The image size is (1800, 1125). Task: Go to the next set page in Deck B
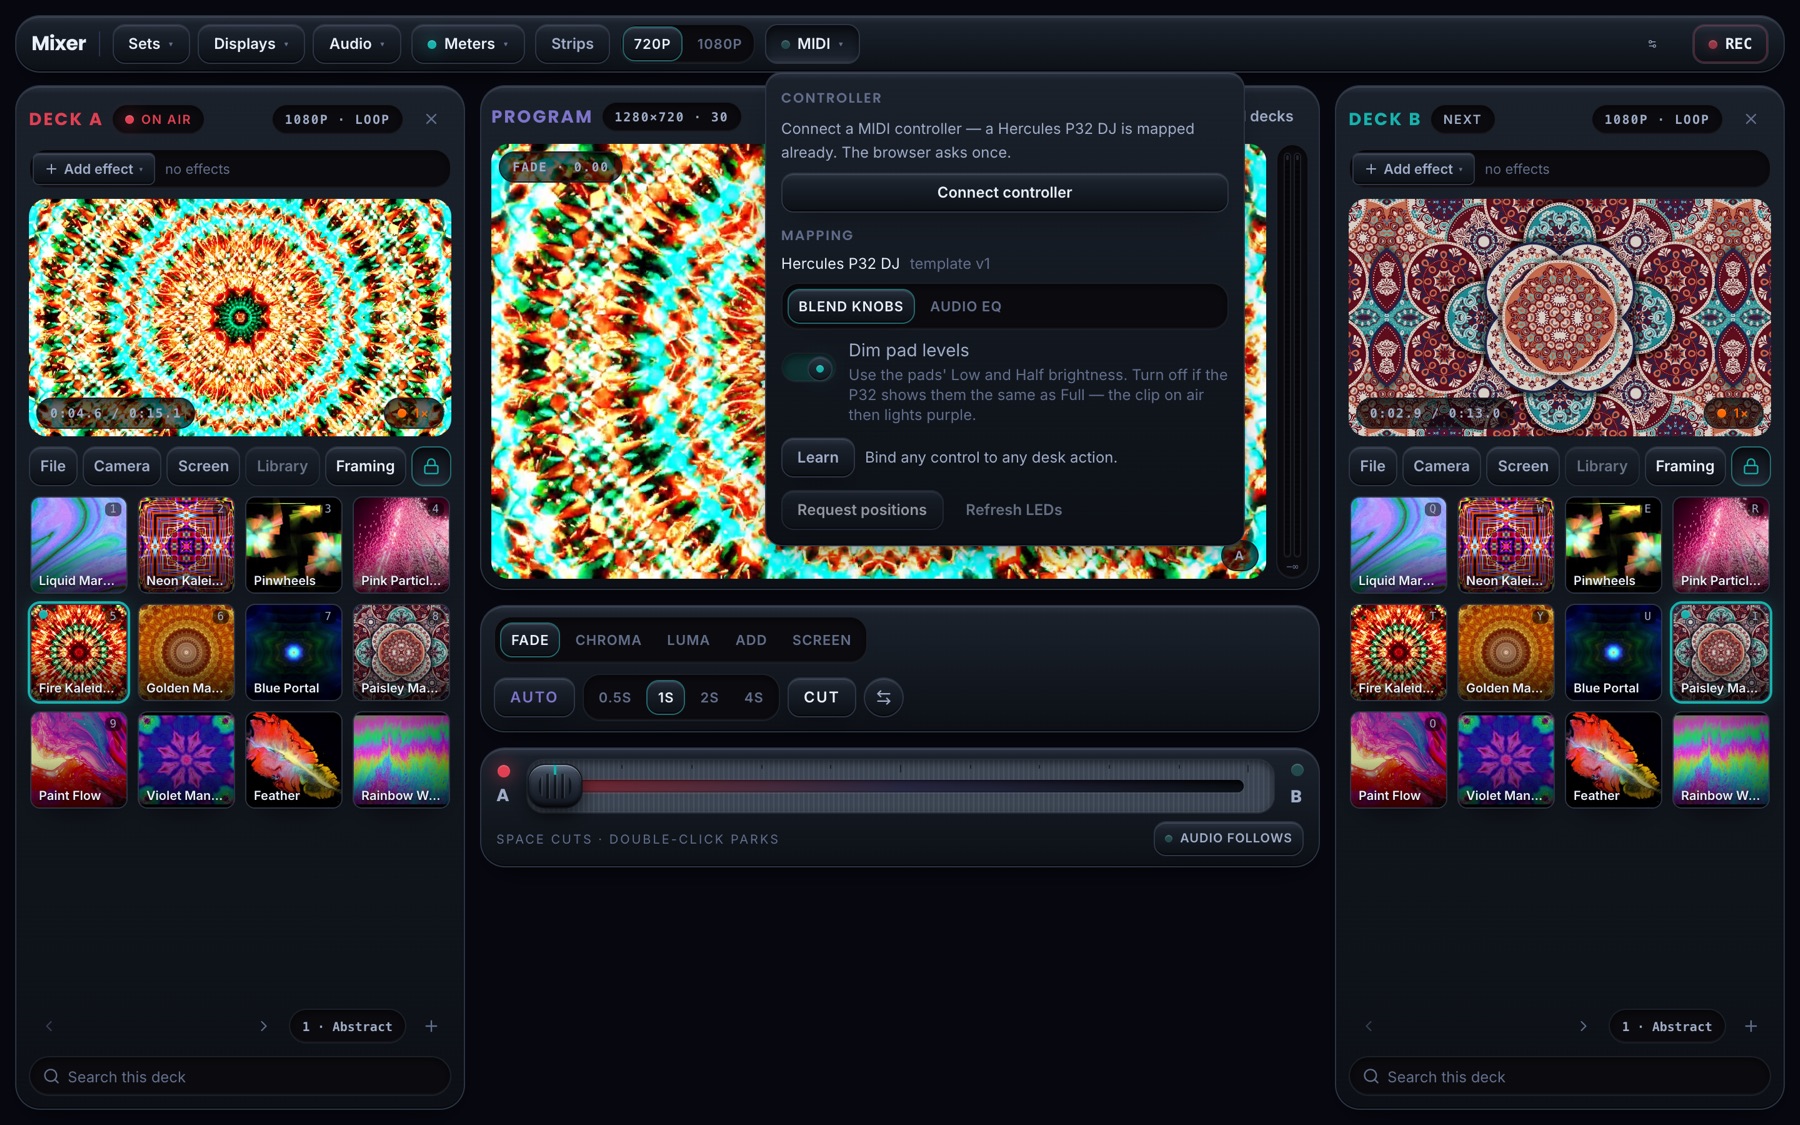tap(1583, 1026)
